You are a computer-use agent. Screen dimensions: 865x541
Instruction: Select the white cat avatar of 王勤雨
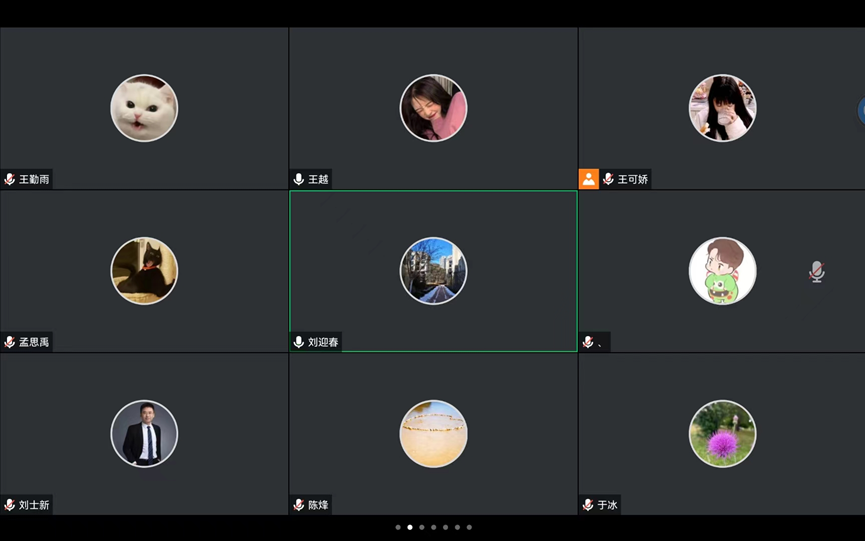pos(144,108)
